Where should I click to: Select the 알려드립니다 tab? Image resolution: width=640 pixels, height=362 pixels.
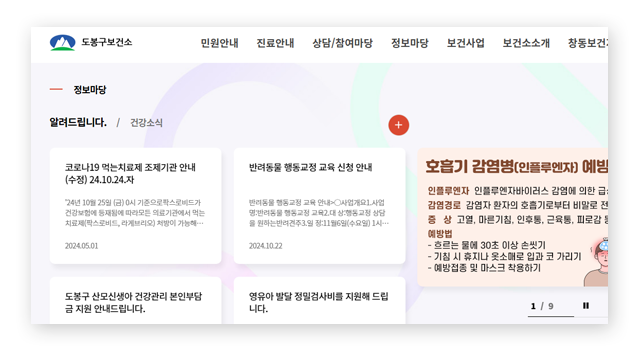[78, 122]
